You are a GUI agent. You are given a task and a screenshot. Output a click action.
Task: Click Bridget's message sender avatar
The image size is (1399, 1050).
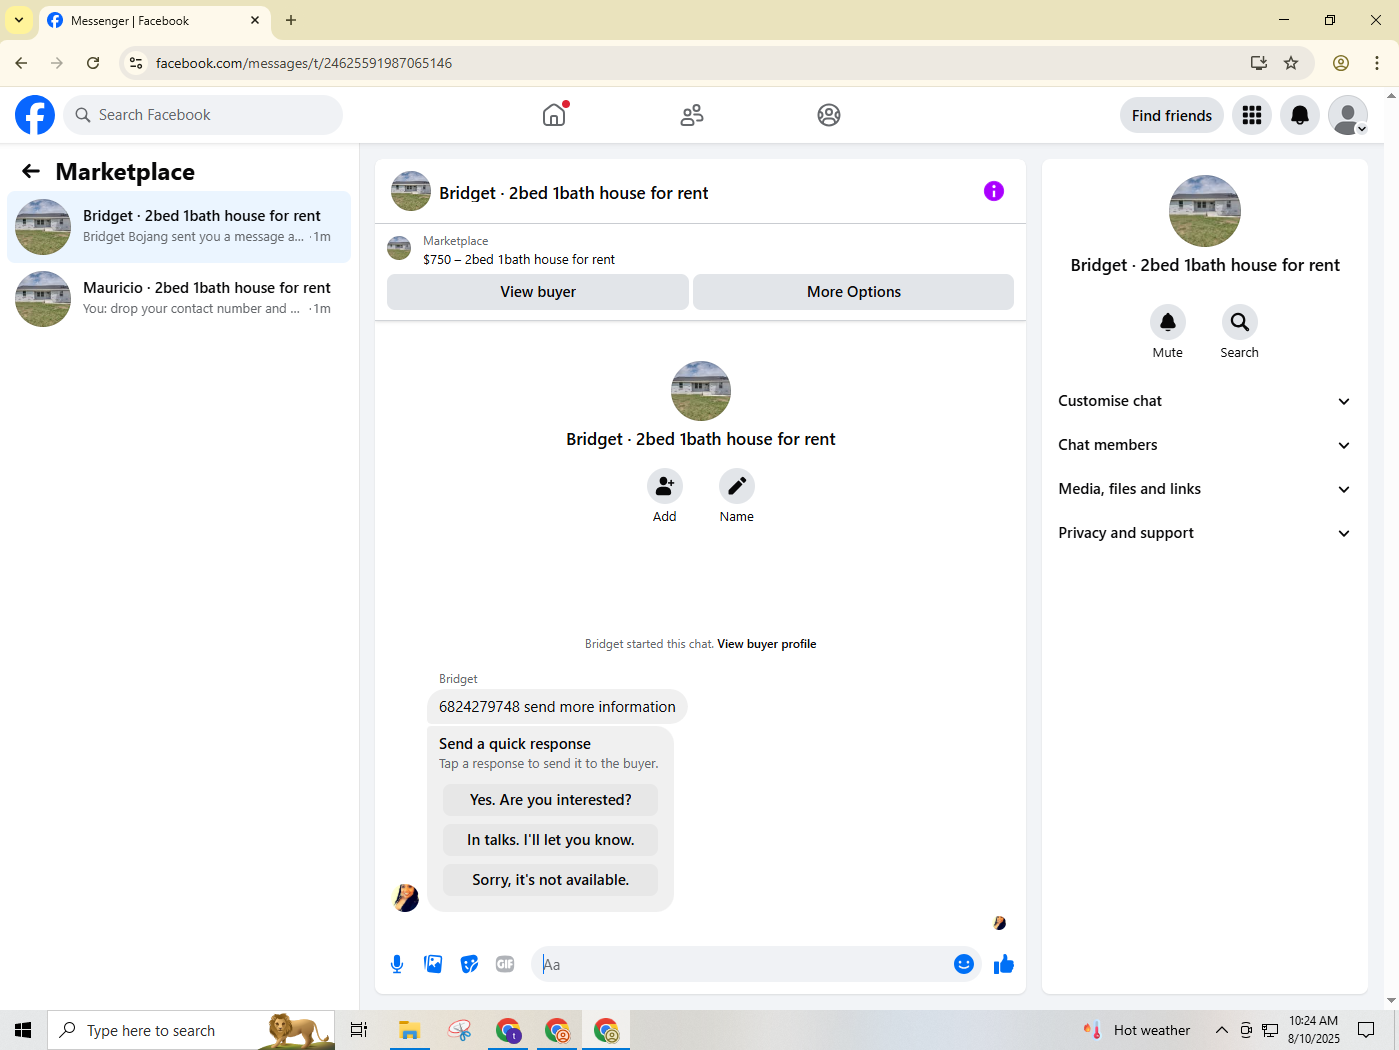[x=406, y=898]
